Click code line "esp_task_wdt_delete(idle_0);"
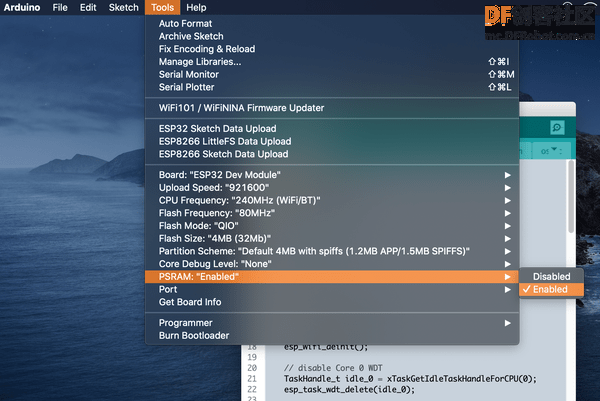The width and height of the screenshot is (600, 401). (x=349, y=390)
